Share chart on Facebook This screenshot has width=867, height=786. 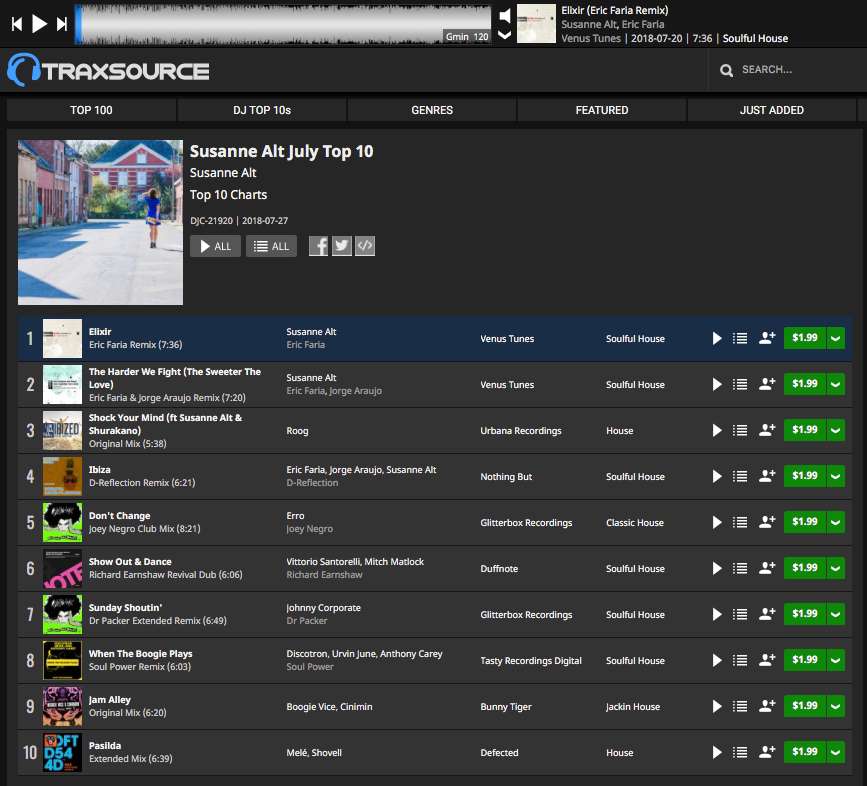pyautogui.click(x=318, y=246)
